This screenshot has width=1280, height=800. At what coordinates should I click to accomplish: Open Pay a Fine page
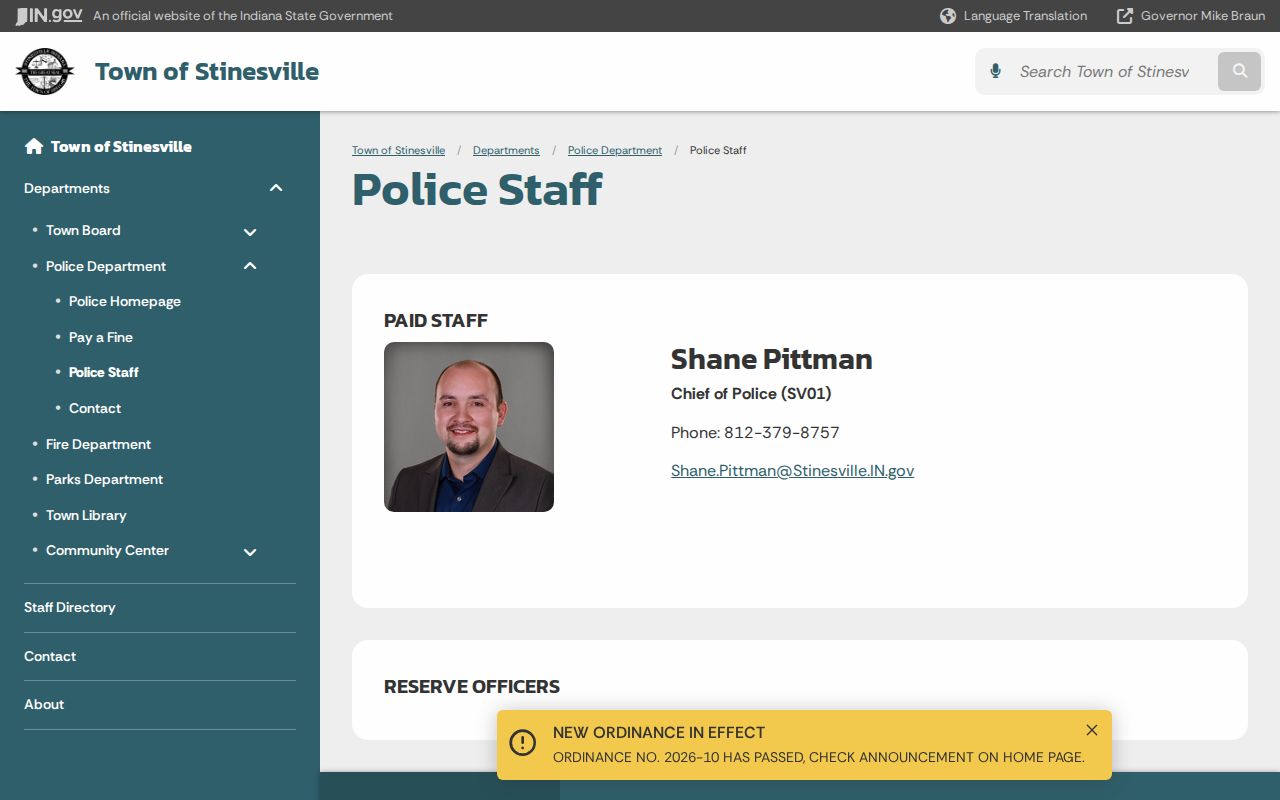(101, 337)
